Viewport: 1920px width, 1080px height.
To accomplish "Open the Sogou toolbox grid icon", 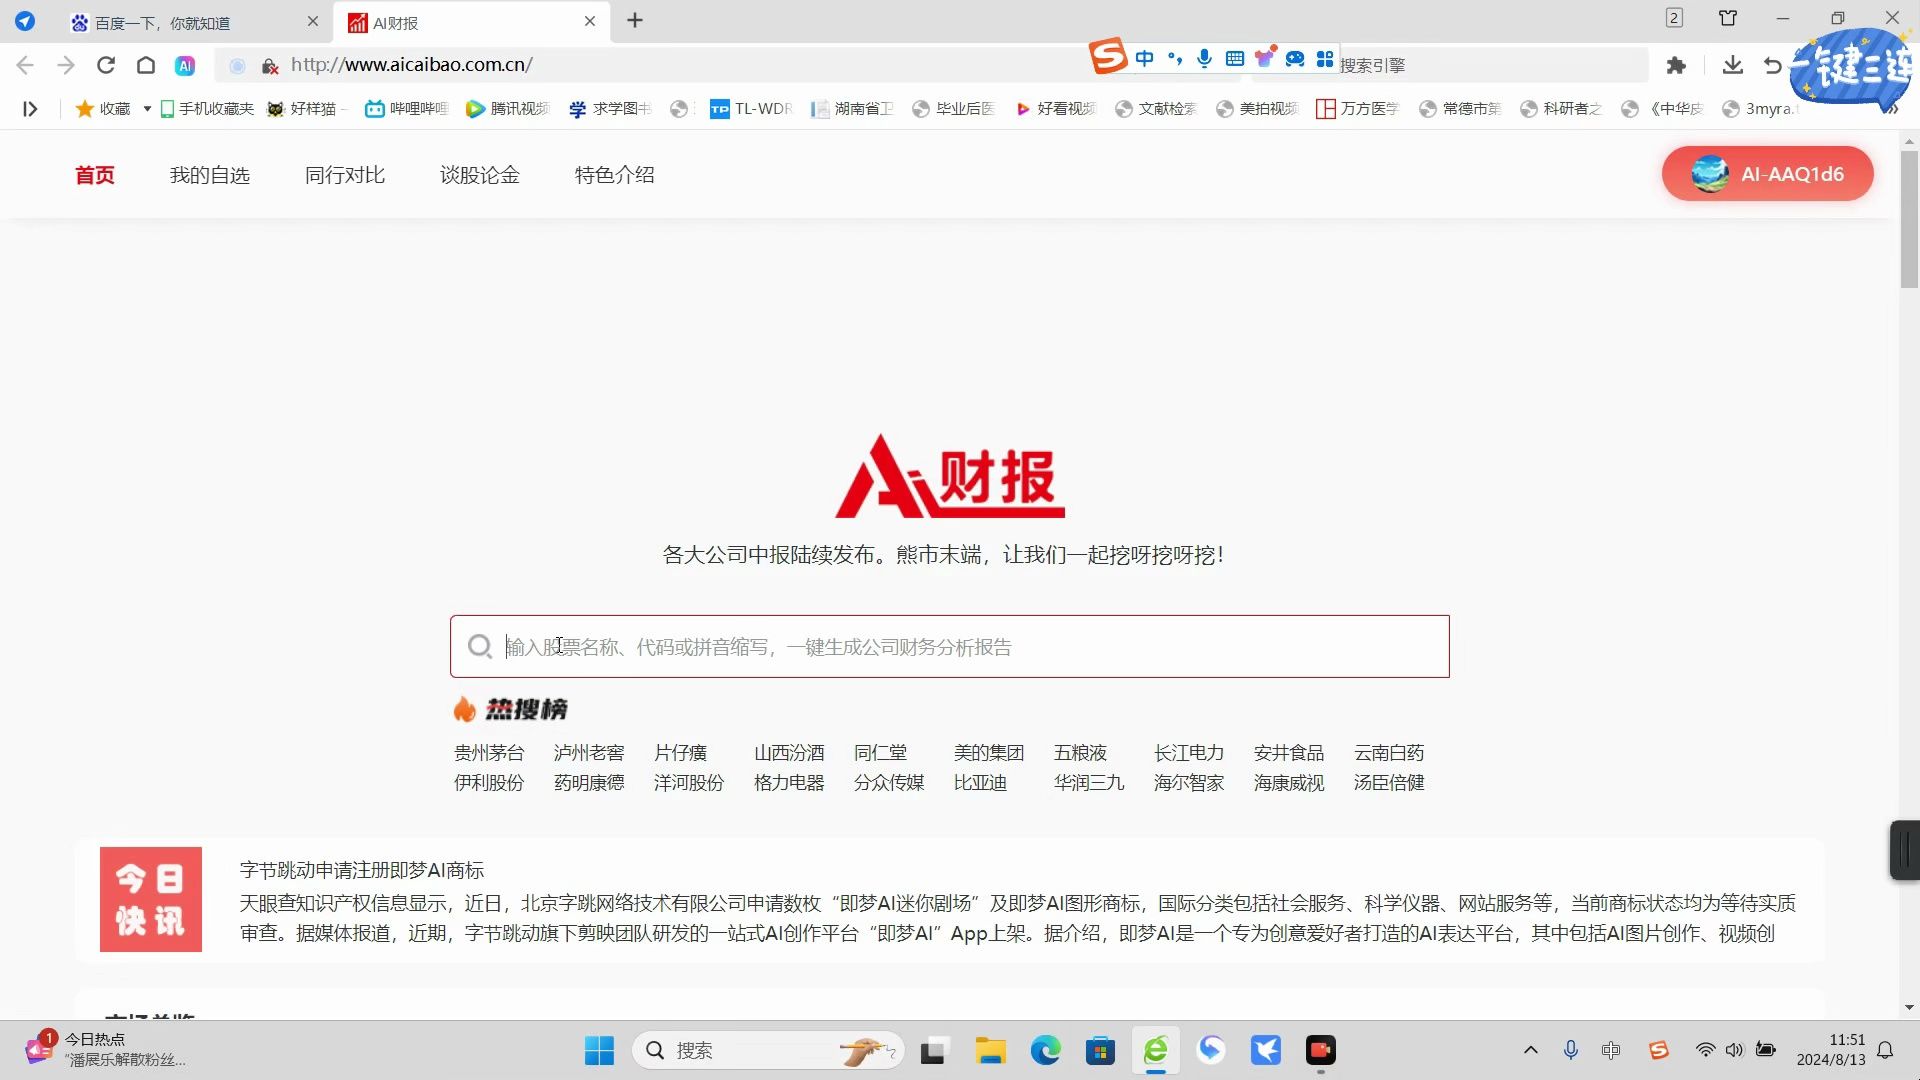I will (1325, 59).
